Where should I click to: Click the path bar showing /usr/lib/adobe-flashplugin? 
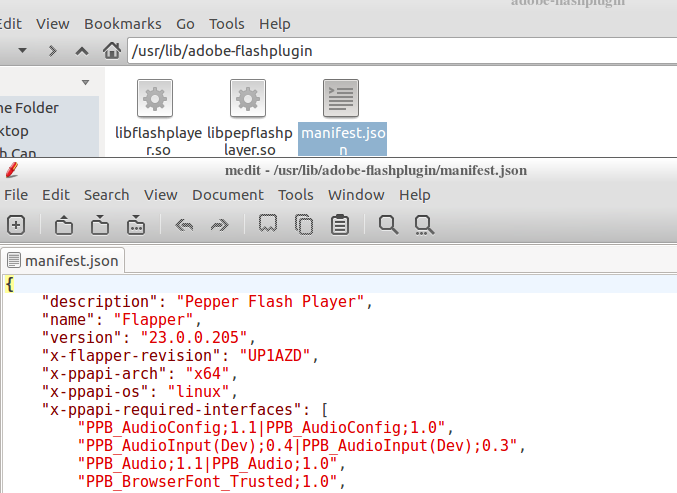click(x=402, y=51)
